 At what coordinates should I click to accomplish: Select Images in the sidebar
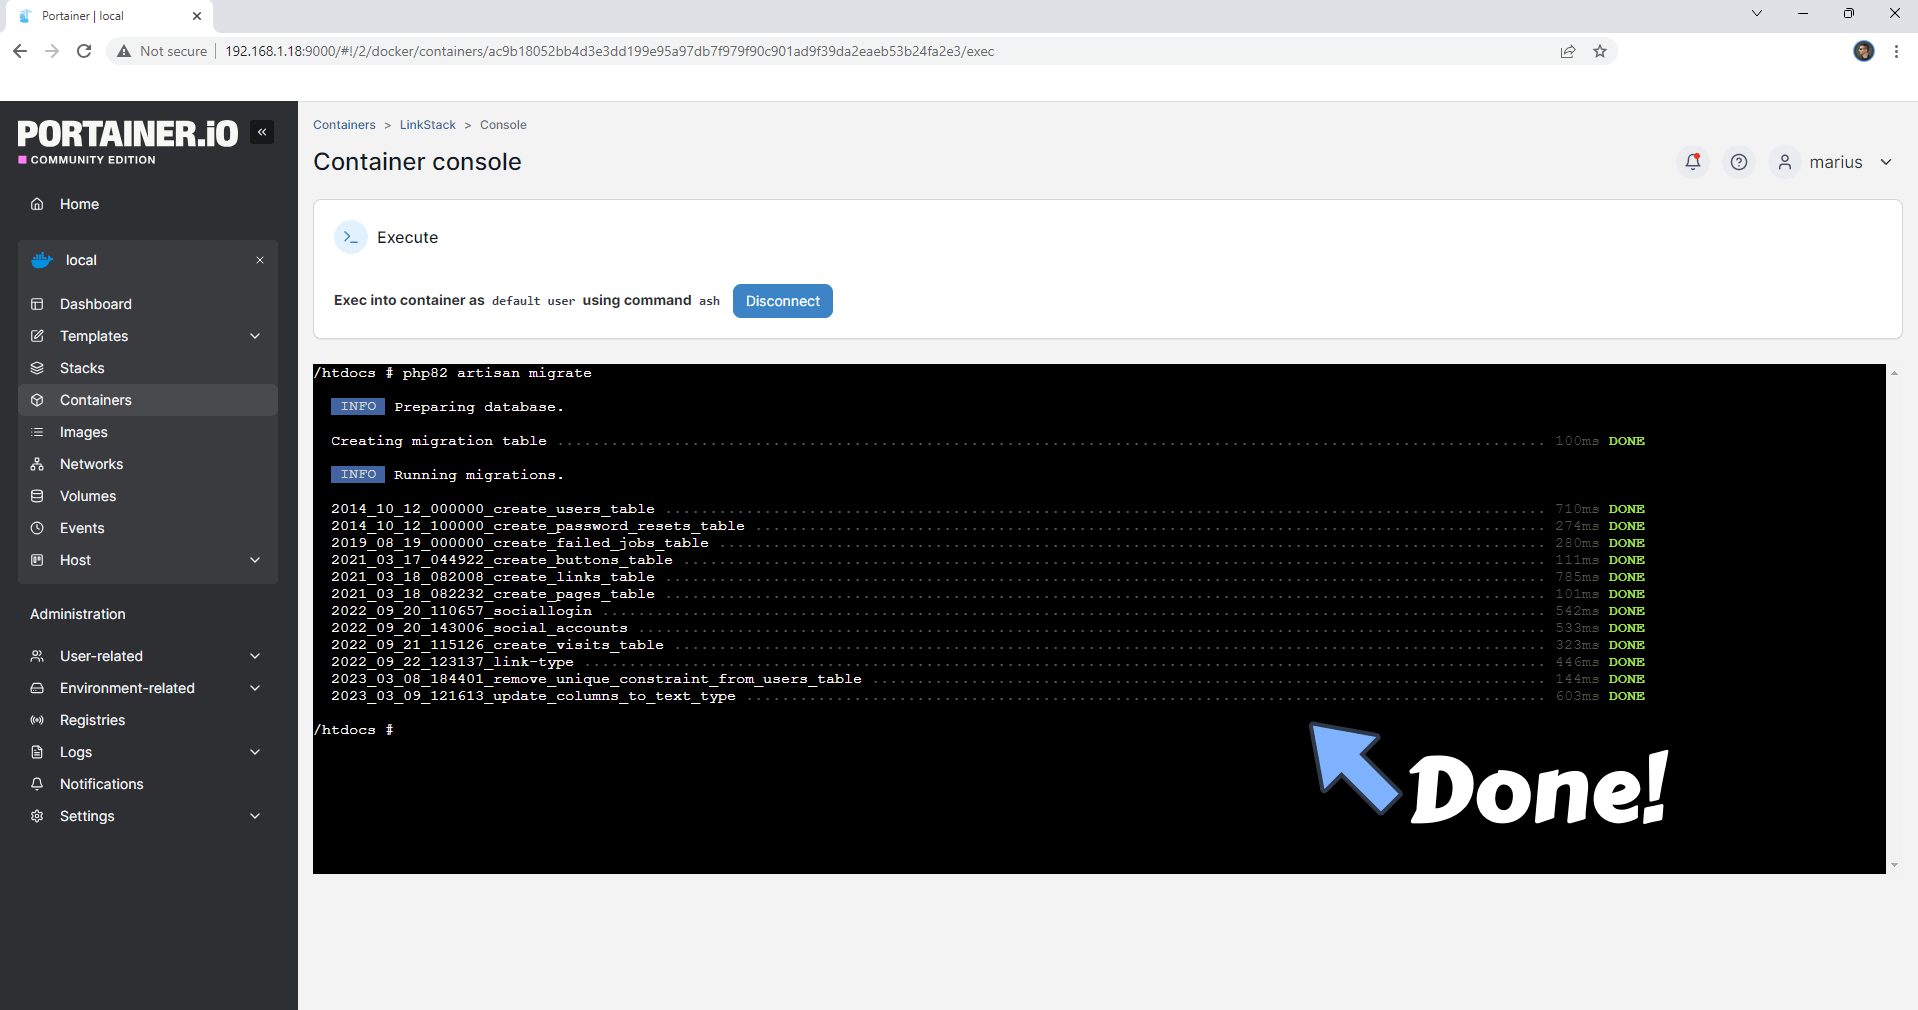(x=84, y=432)
